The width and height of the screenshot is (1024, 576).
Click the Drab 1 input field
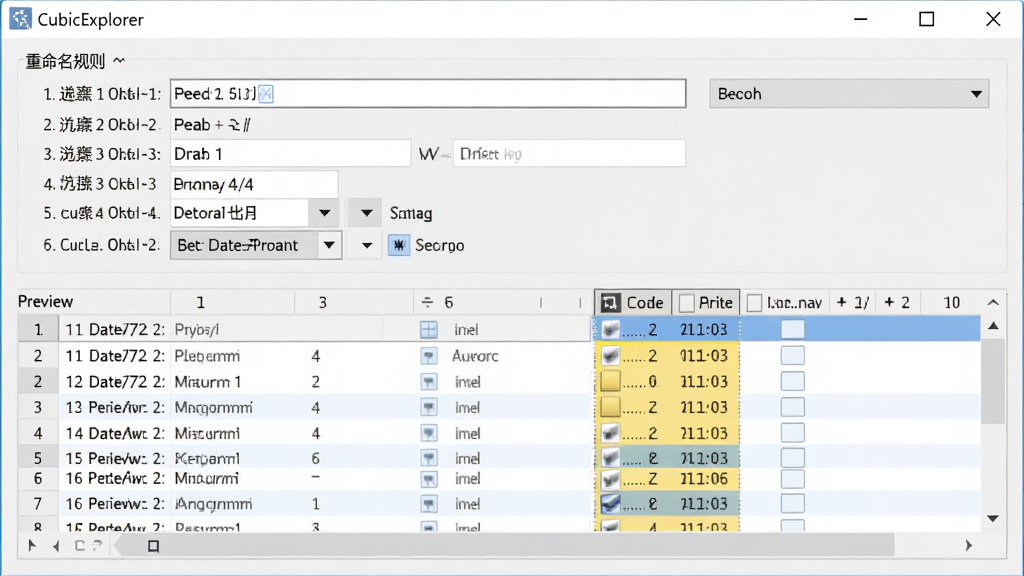pyautogui.click(x=291, y=154)
